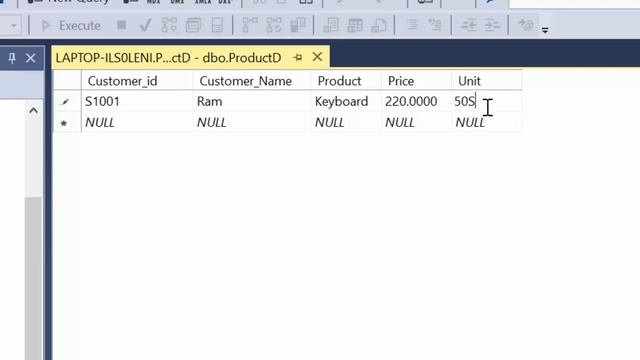Click the Cancel Executing Query stop icon

tap(121, 25)
